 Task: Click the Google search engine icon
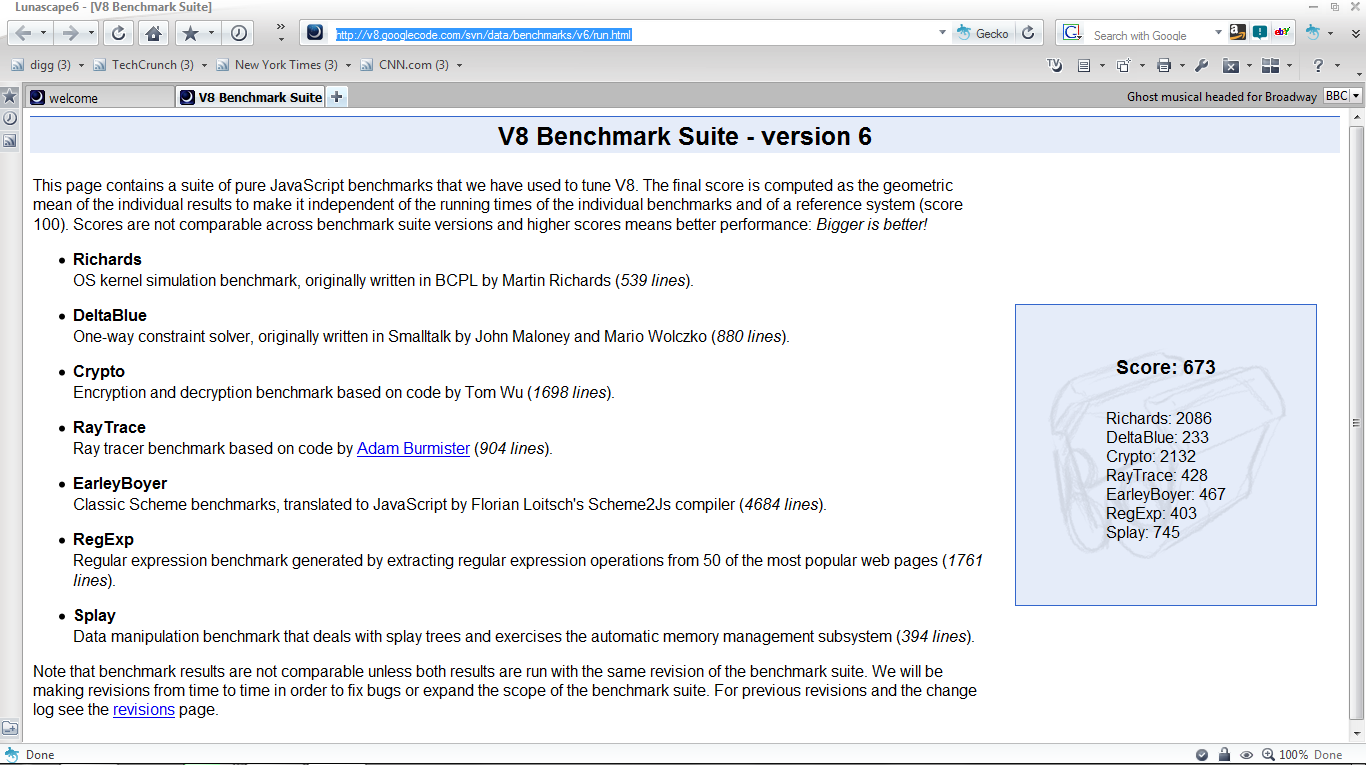point(1072,33)
